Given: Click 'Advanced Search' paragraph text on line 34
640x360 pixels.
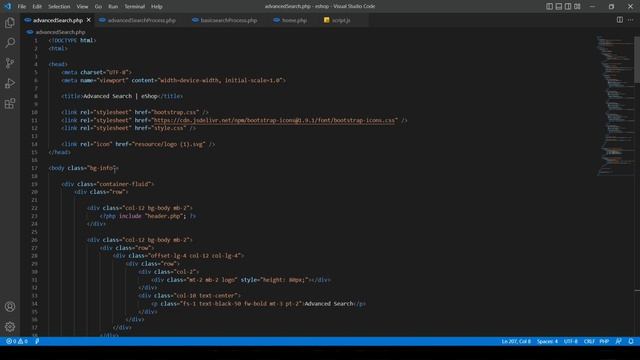Looking at the screenshot, I should (x=329, y=304).
